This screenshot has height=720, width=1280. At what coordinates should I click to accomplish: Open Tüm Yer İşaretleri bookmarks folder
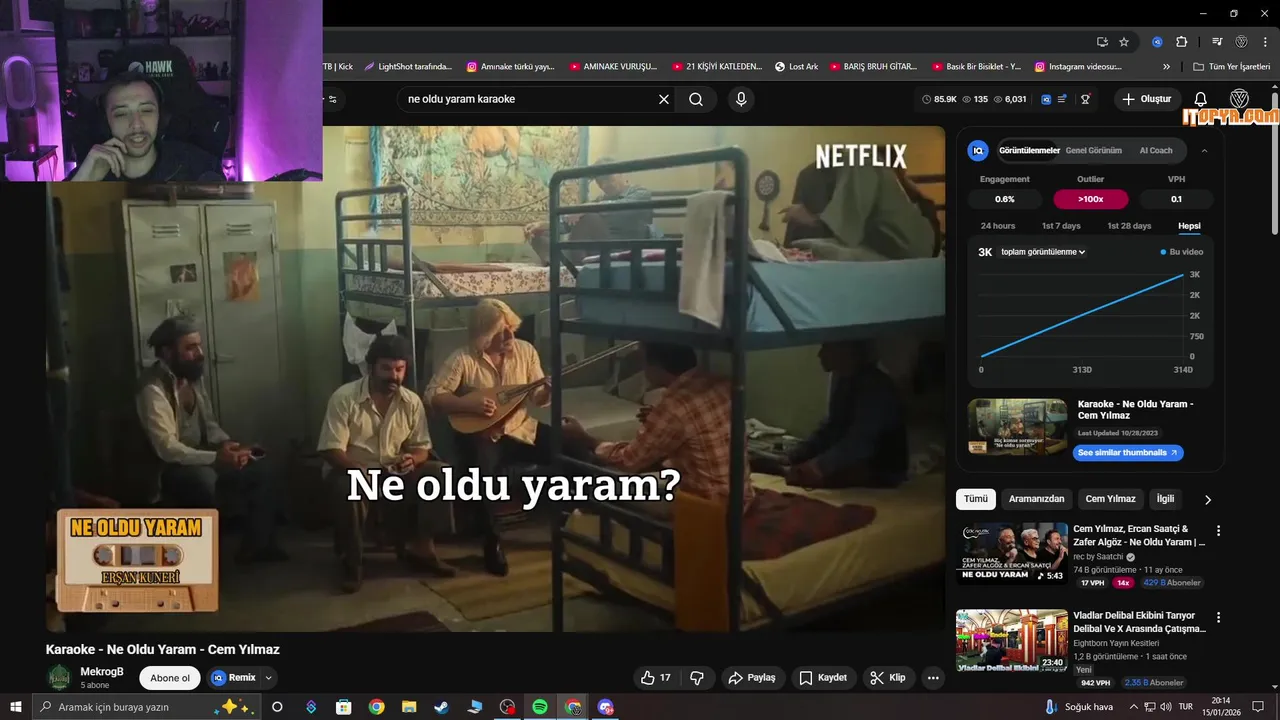(1231, 67)
